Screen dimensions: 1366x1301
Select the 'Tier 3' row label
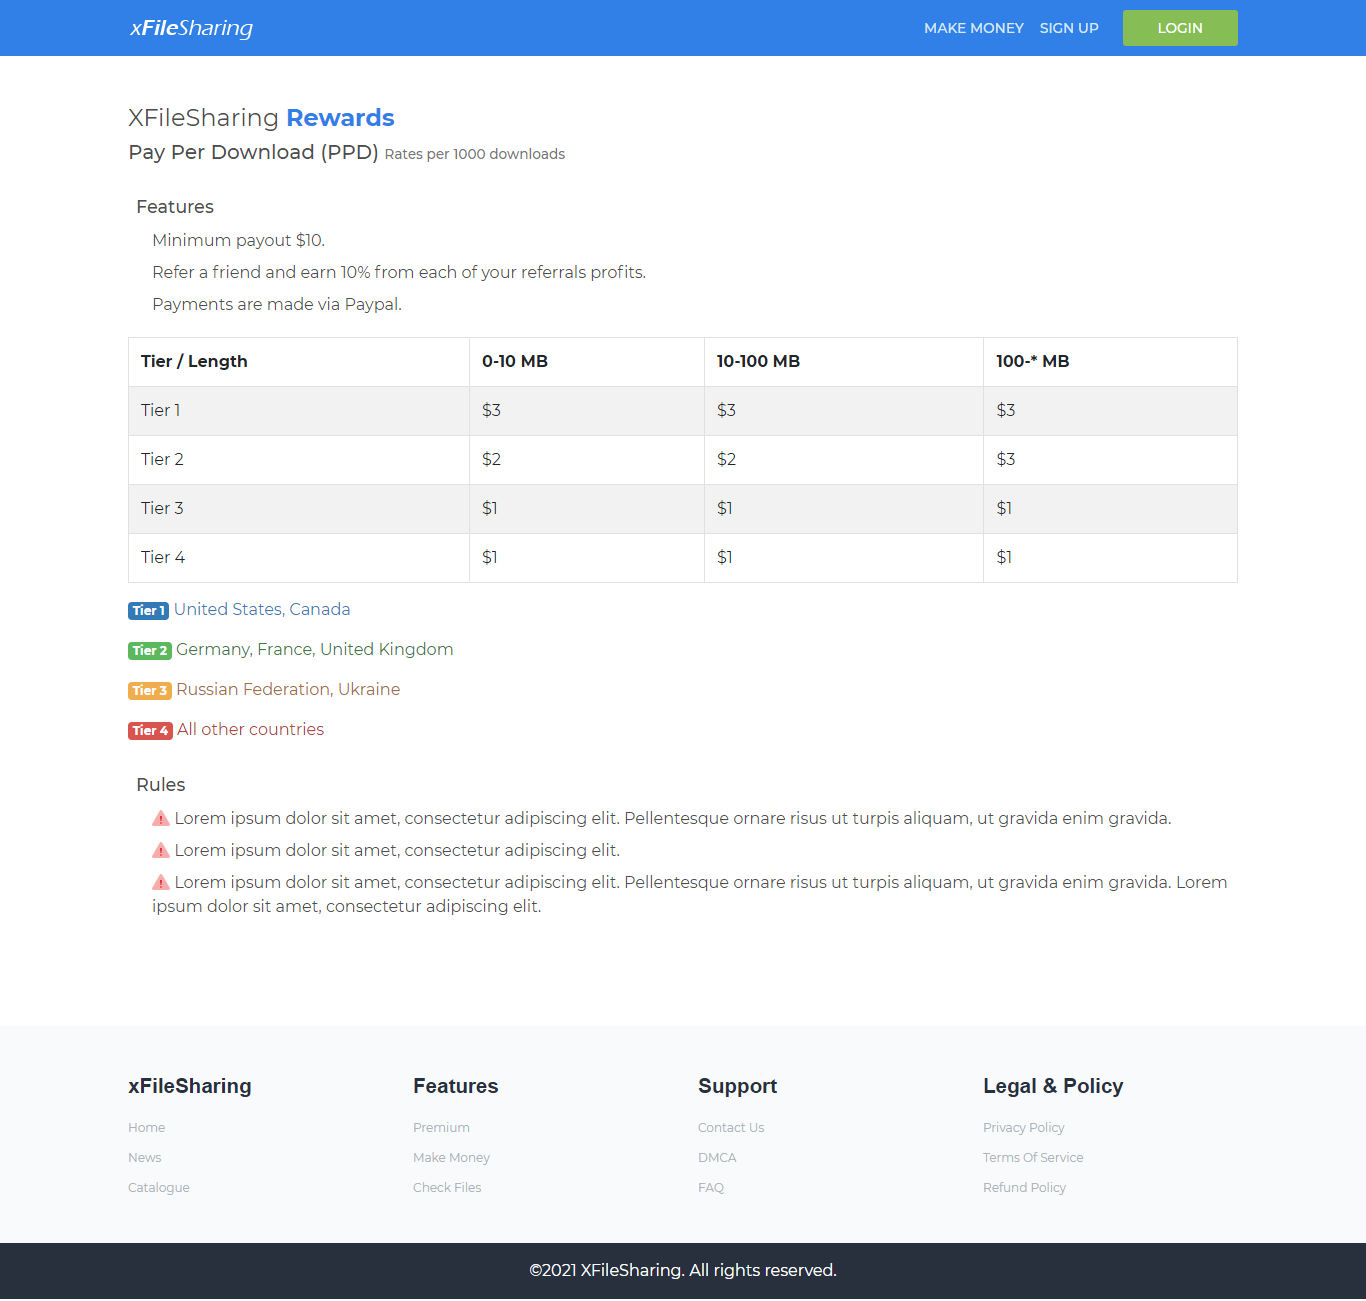pyautogui.click(x=162, y=508)
